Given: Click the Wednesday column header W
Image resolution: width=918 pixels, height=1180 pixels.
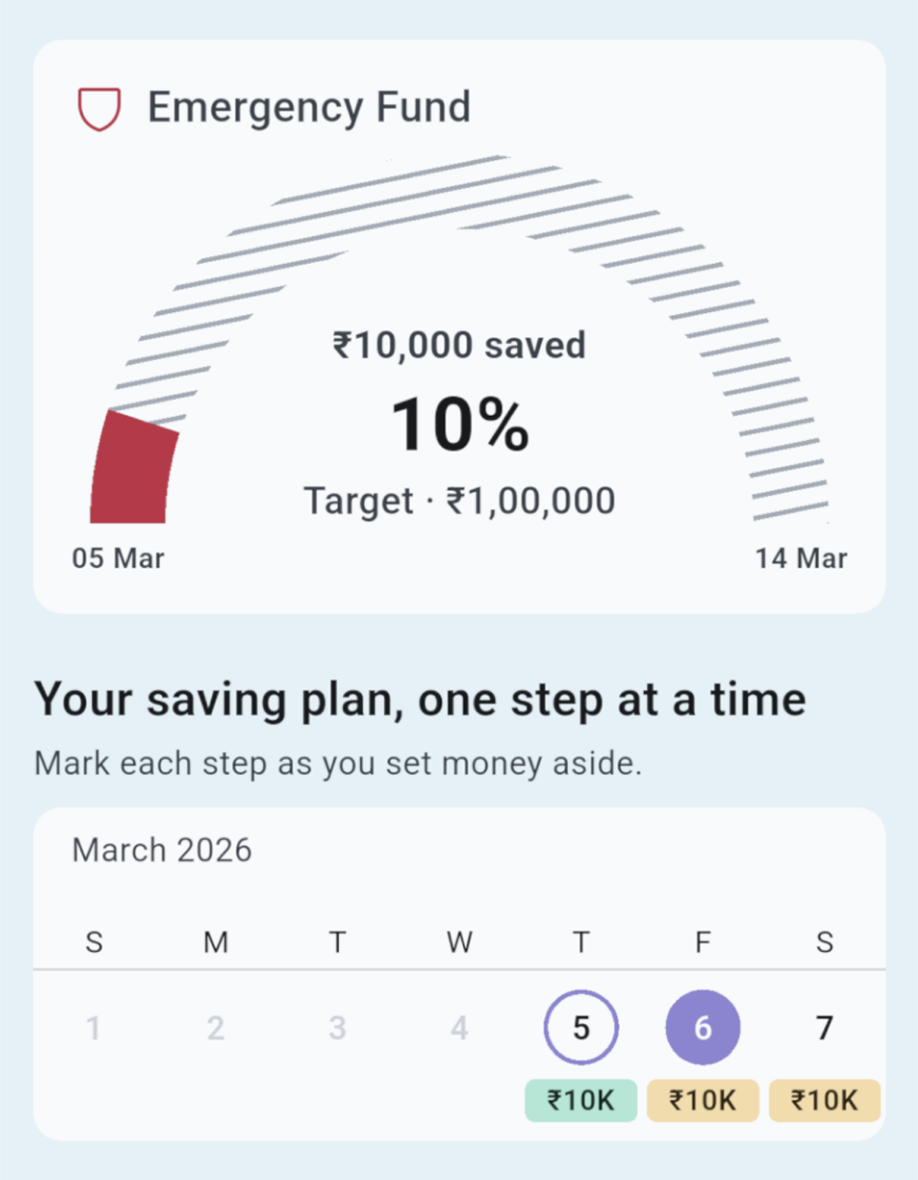Looking at the screenshot, I should pyautogui.click(x=458, y=941).
